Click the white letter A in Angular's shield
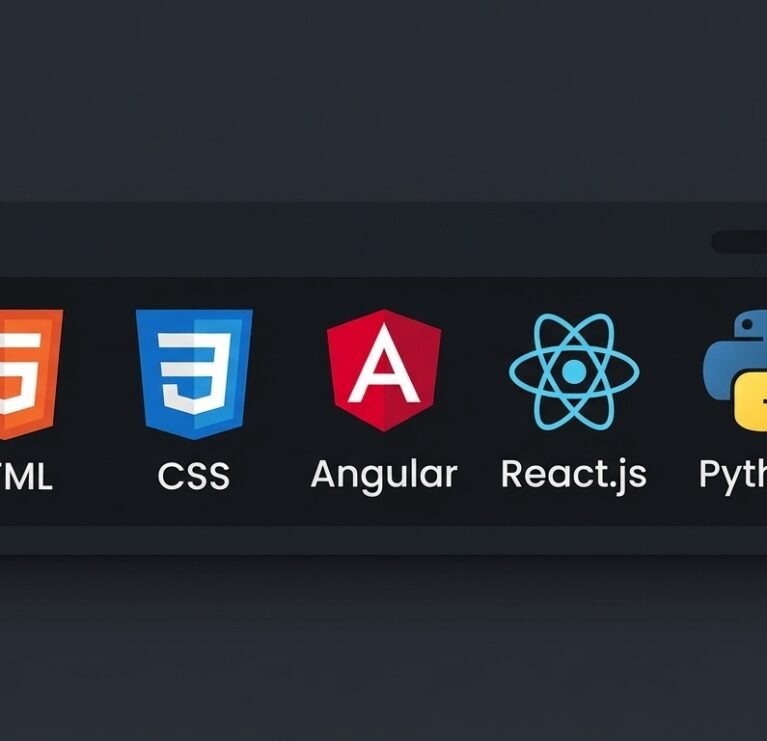This screenshot has height=741, width=767. tap(384, 363)
